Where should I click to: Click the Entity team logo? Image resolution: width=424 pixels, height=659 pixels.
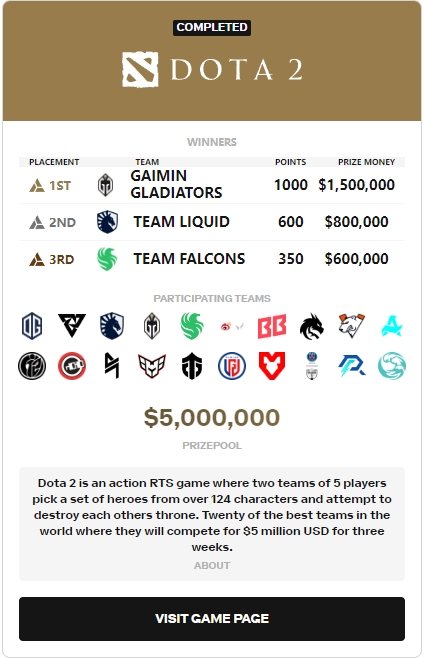click(x=192, y=366)
